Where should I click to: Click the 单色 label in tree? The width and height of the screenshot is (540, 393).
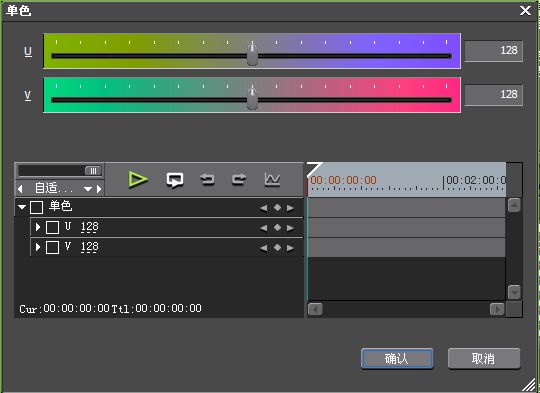click(61, 206)
